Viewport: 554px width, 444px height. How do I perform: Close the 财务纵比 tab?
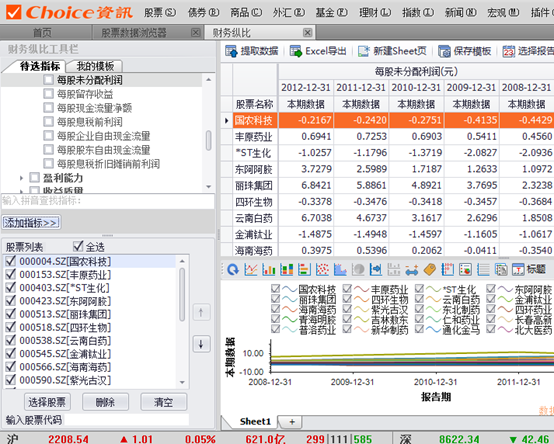coord(308,33)
